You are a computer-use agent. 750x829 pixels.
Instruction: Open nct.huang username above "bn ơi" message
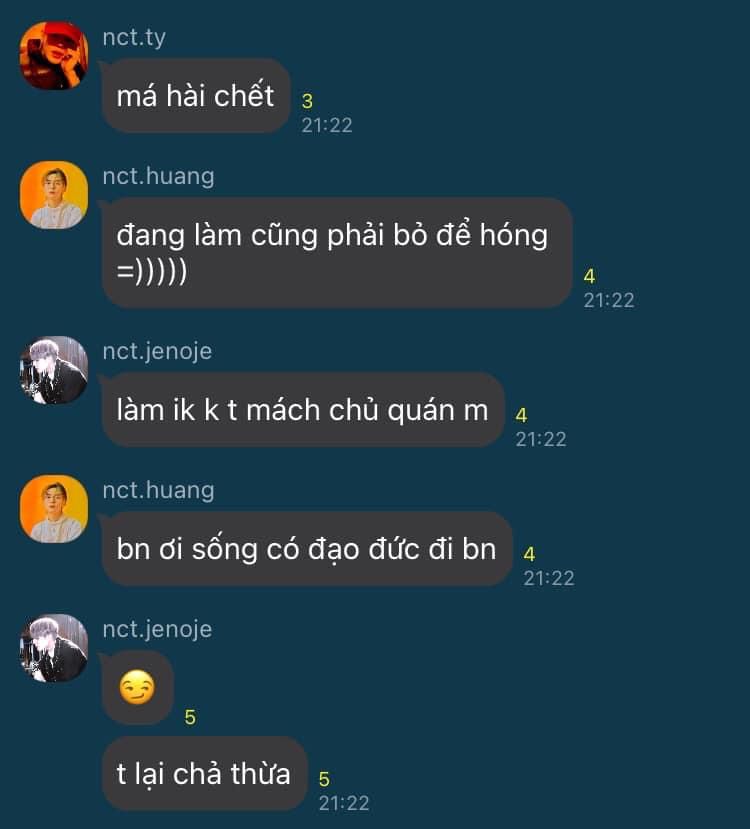159,491
